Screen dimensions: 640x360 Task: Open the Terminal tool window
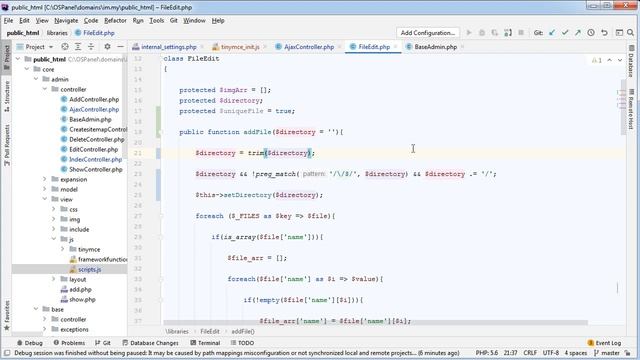pos(205,343)
